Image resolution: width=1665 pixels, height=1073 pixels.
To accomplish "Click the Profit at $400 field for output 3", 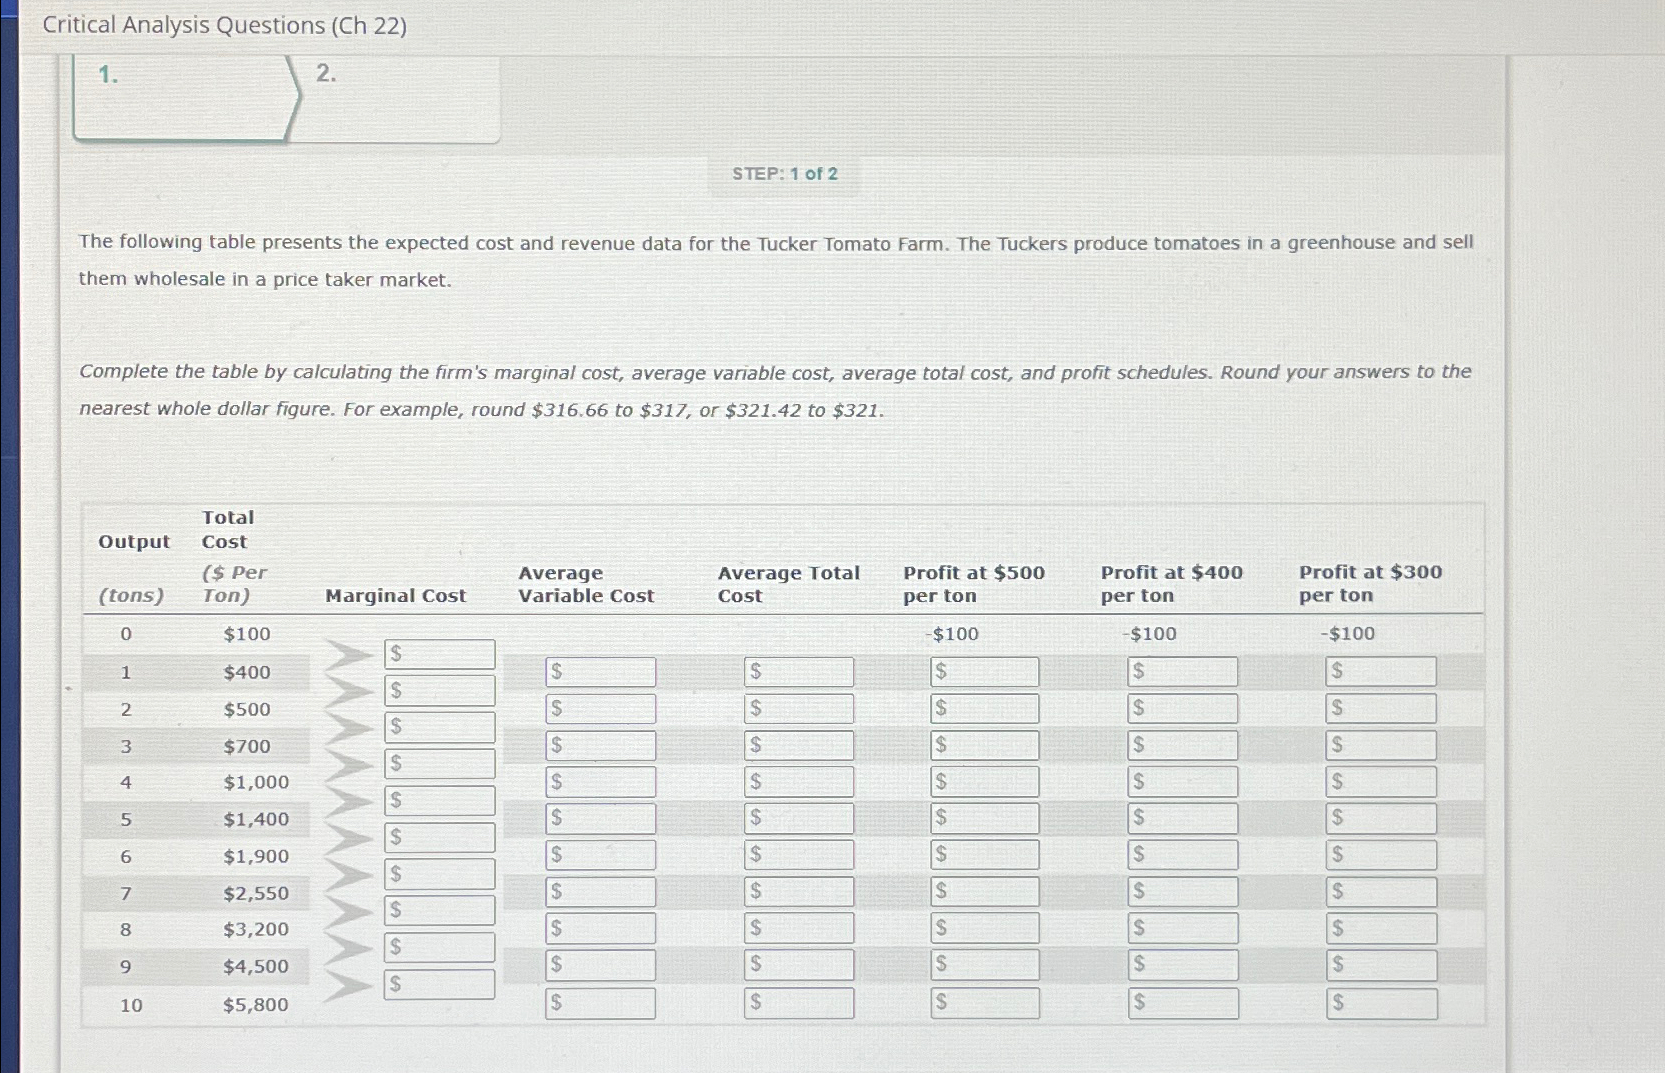I will (x=1183, y=744).
